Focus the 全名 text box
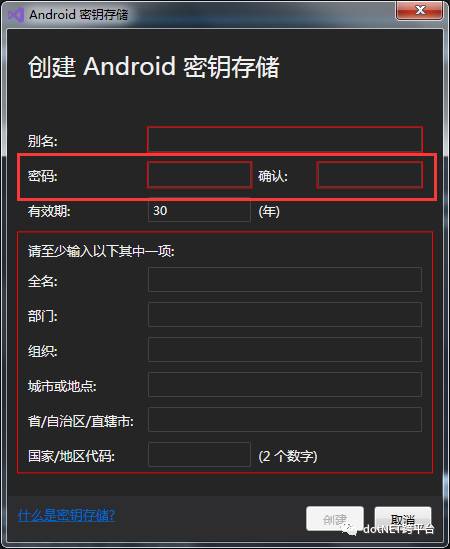 285,279
